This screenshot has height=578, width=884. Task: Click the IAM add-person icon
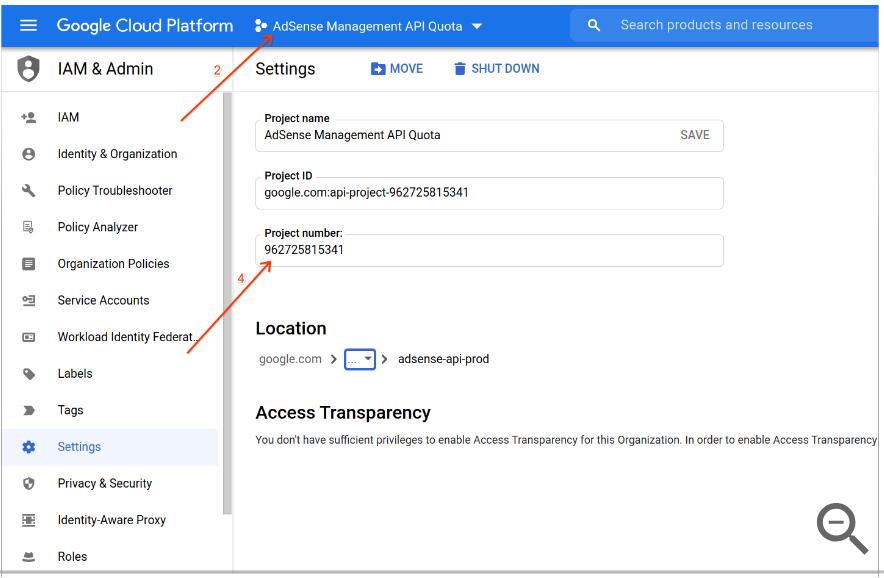pos(28,117)
